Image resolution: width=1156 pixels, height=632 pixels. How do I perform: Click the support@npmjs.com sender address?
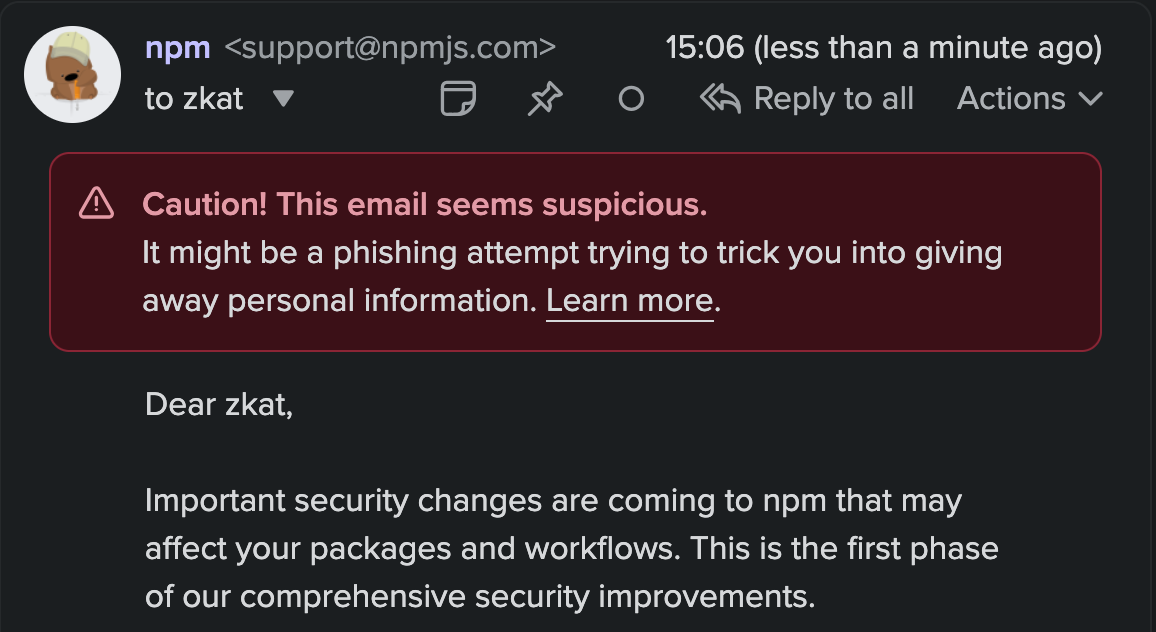(390, 47)
